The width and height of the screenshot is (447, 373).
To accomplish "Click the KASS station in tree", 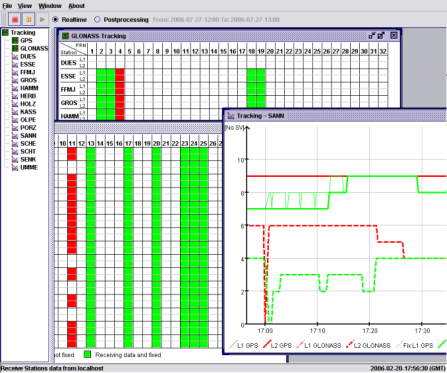I will [24, 112].
